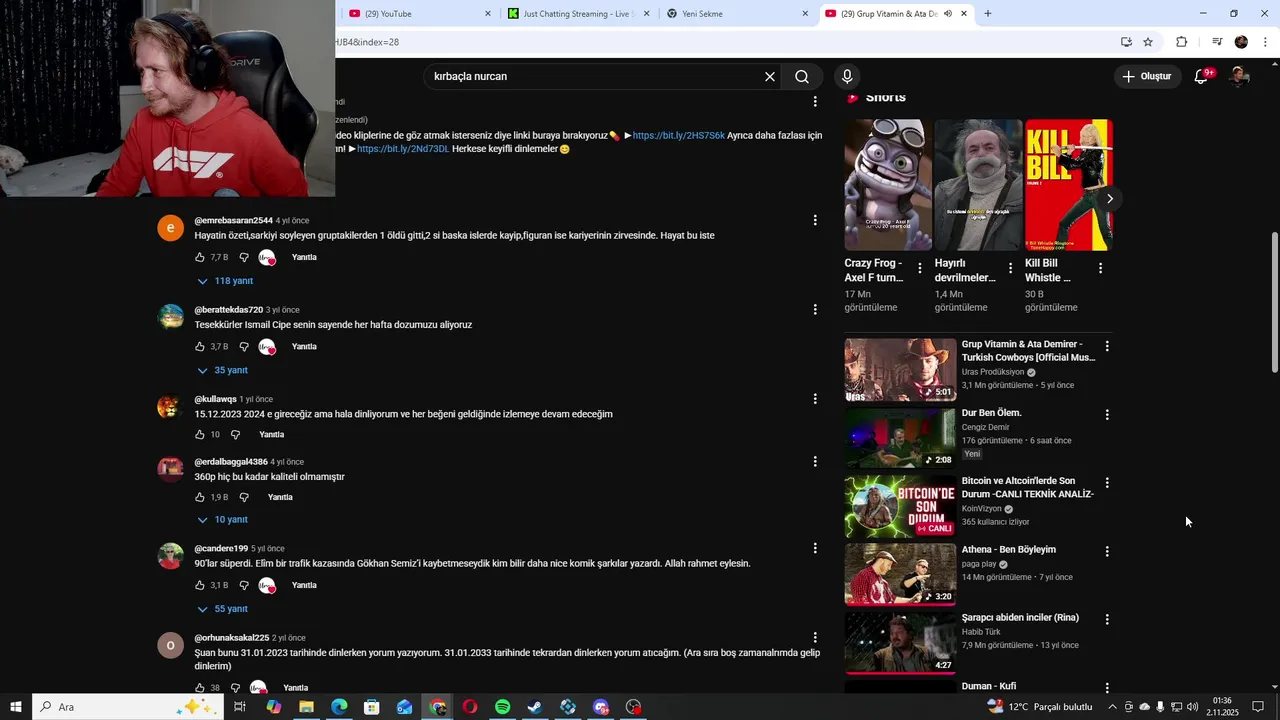Like the comment by @erdalbaggal4386
Screen dimensions: 1280x720
pos(200,497)
